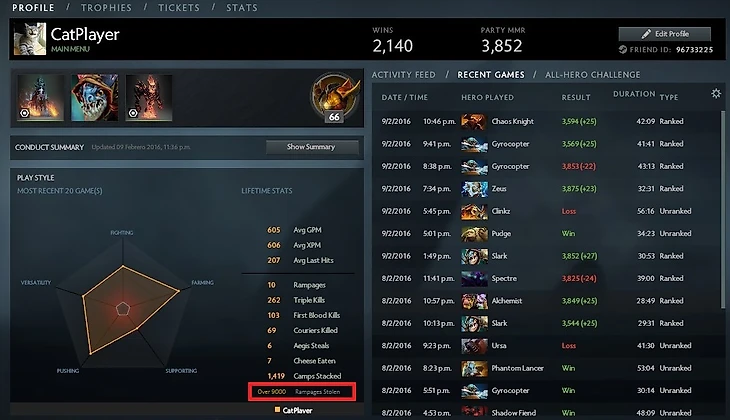Click the Friend ID refresh icon
The width and height of the screenshot is (730, 420).
click(623, 49)
